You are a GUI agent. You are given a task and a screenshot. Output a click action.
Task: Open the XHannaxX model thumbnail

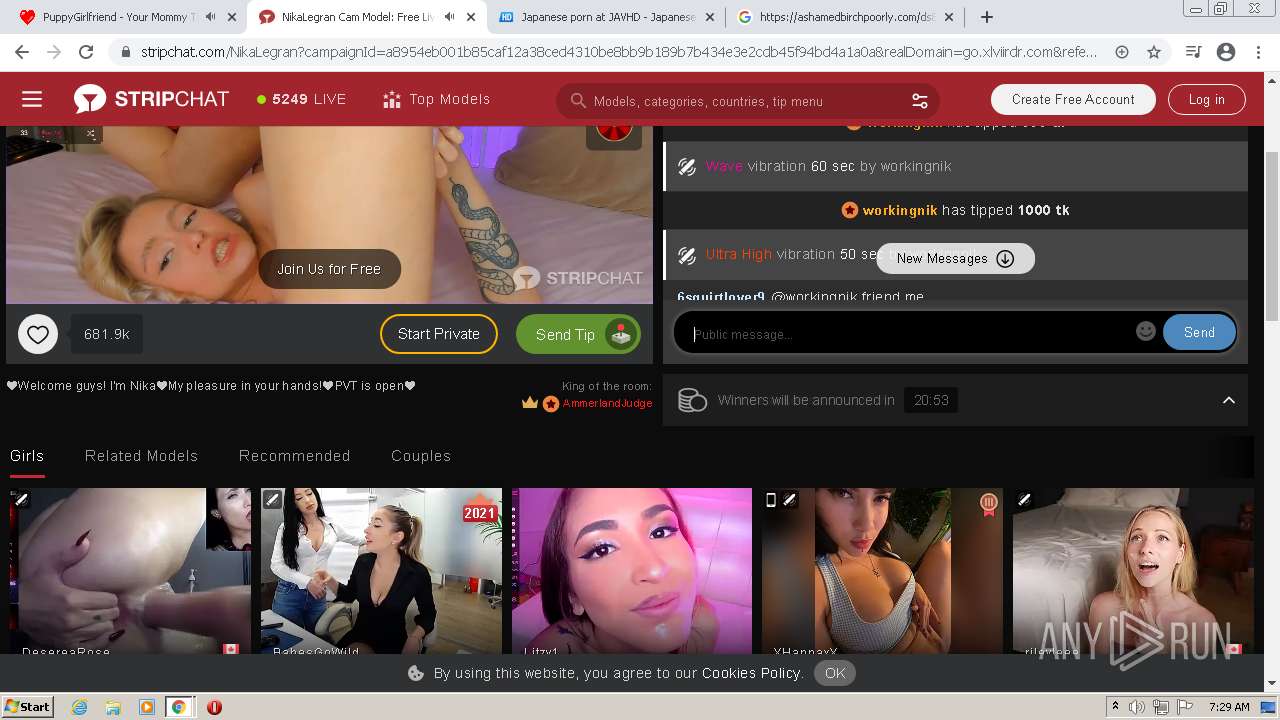tap(882, 572)
